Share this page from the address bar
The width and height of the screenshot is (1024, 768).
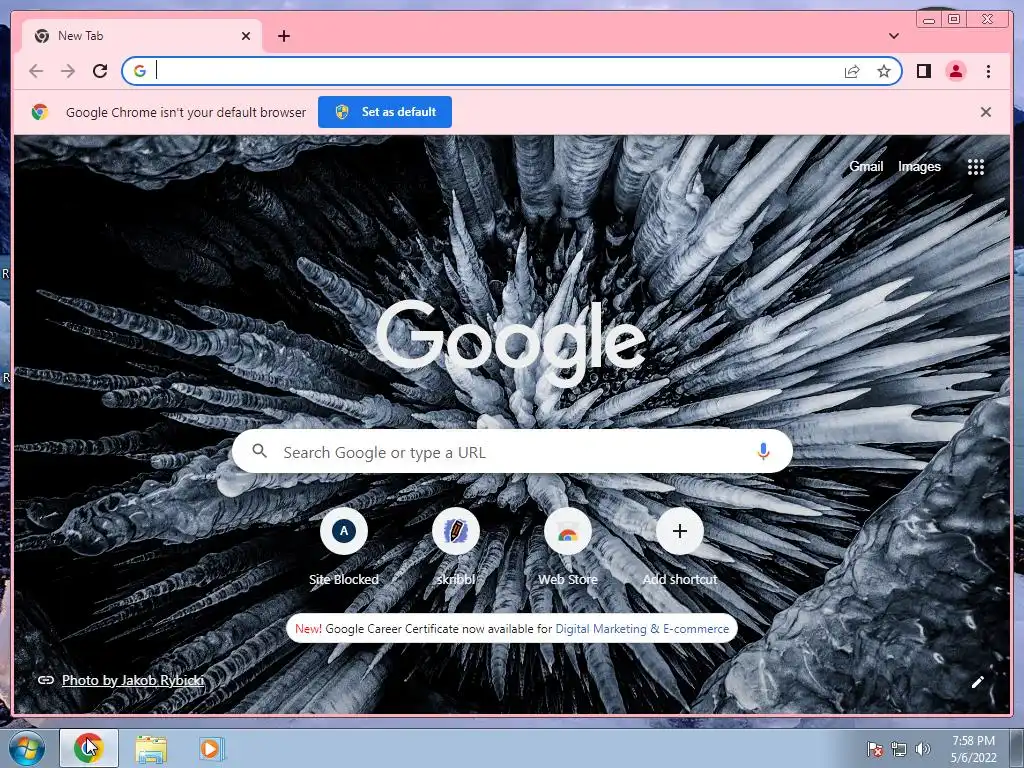point(852,71)
